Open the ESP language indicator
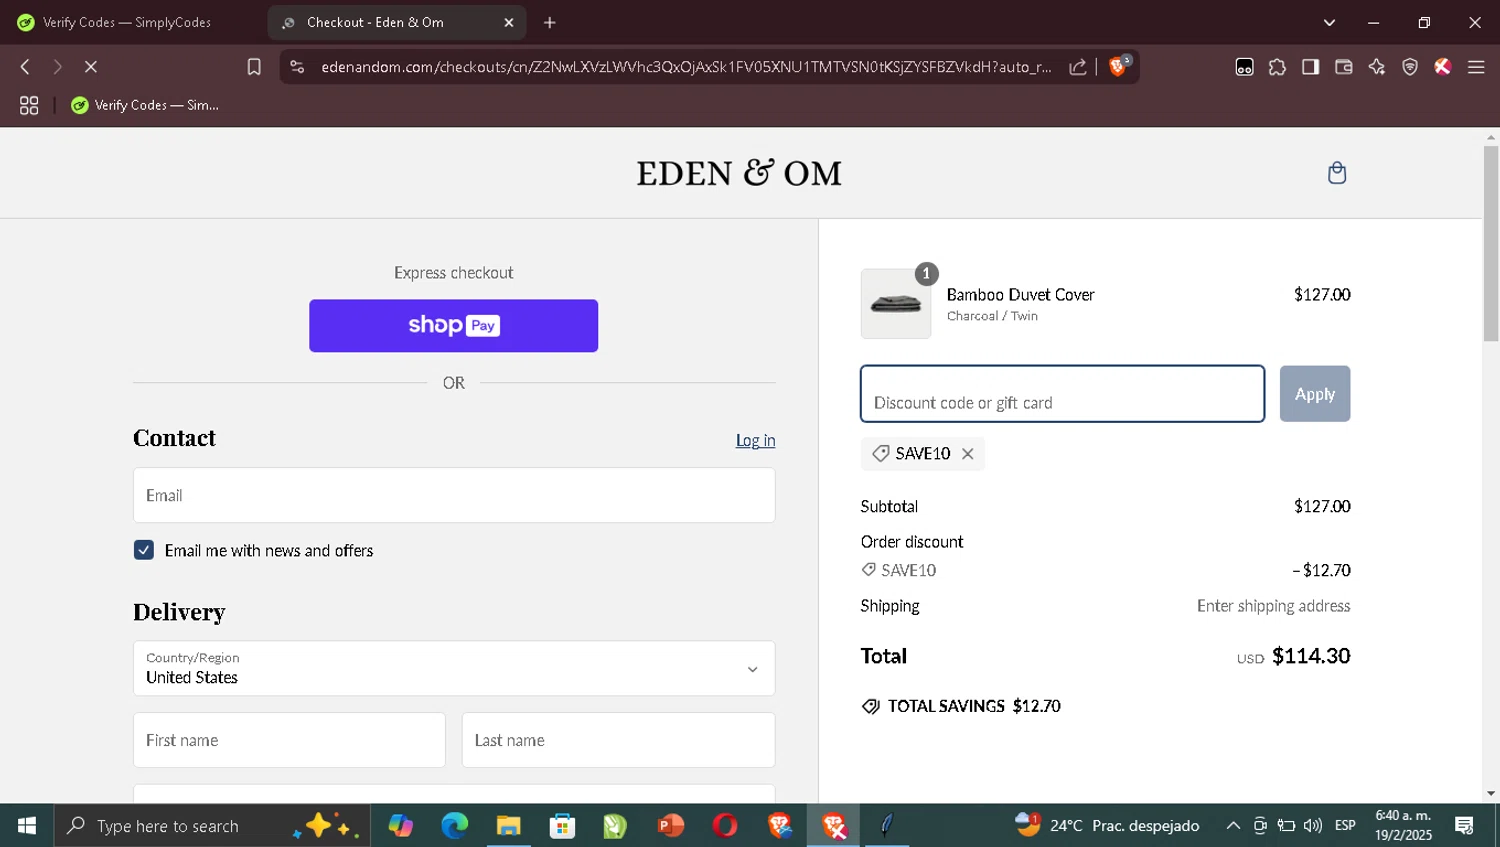 [1345, 825]
